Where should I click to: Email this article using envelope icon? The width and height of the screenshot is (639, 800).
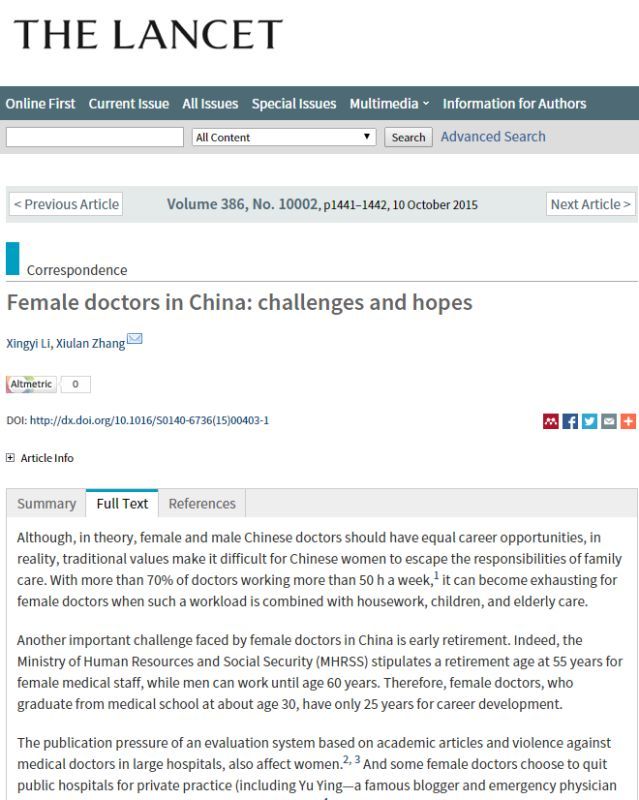coord(609,421)
